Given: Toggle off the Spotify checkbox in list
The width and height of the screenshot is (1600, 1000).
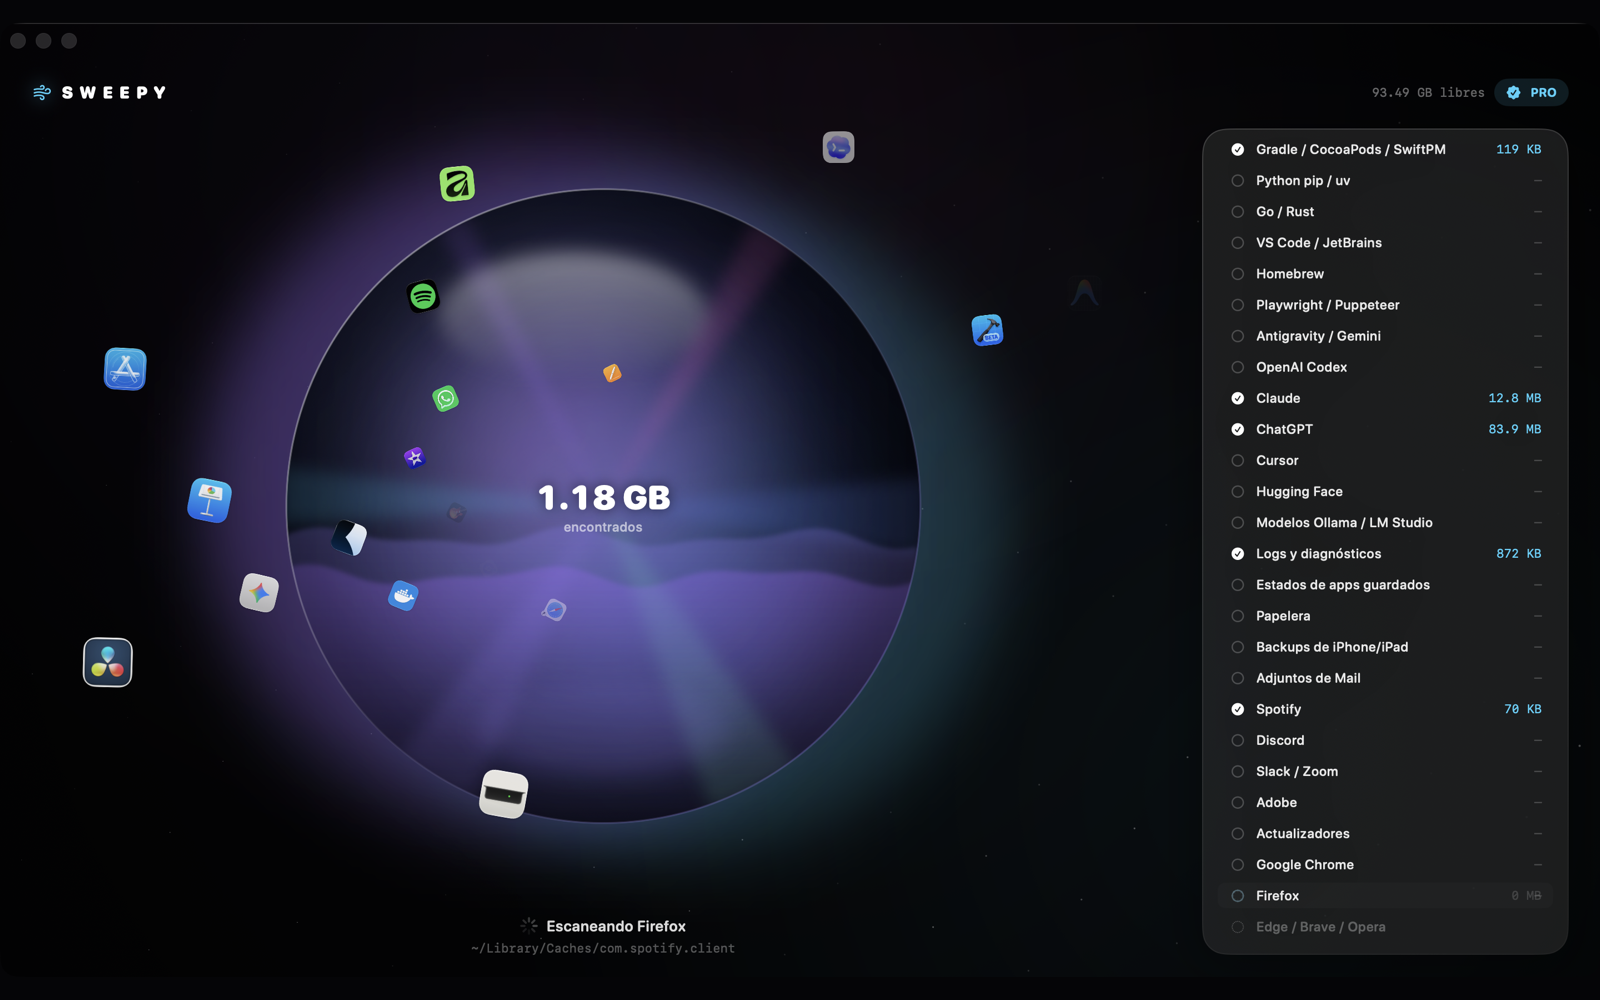Looking at the screenshot, I should (1238, 709).
